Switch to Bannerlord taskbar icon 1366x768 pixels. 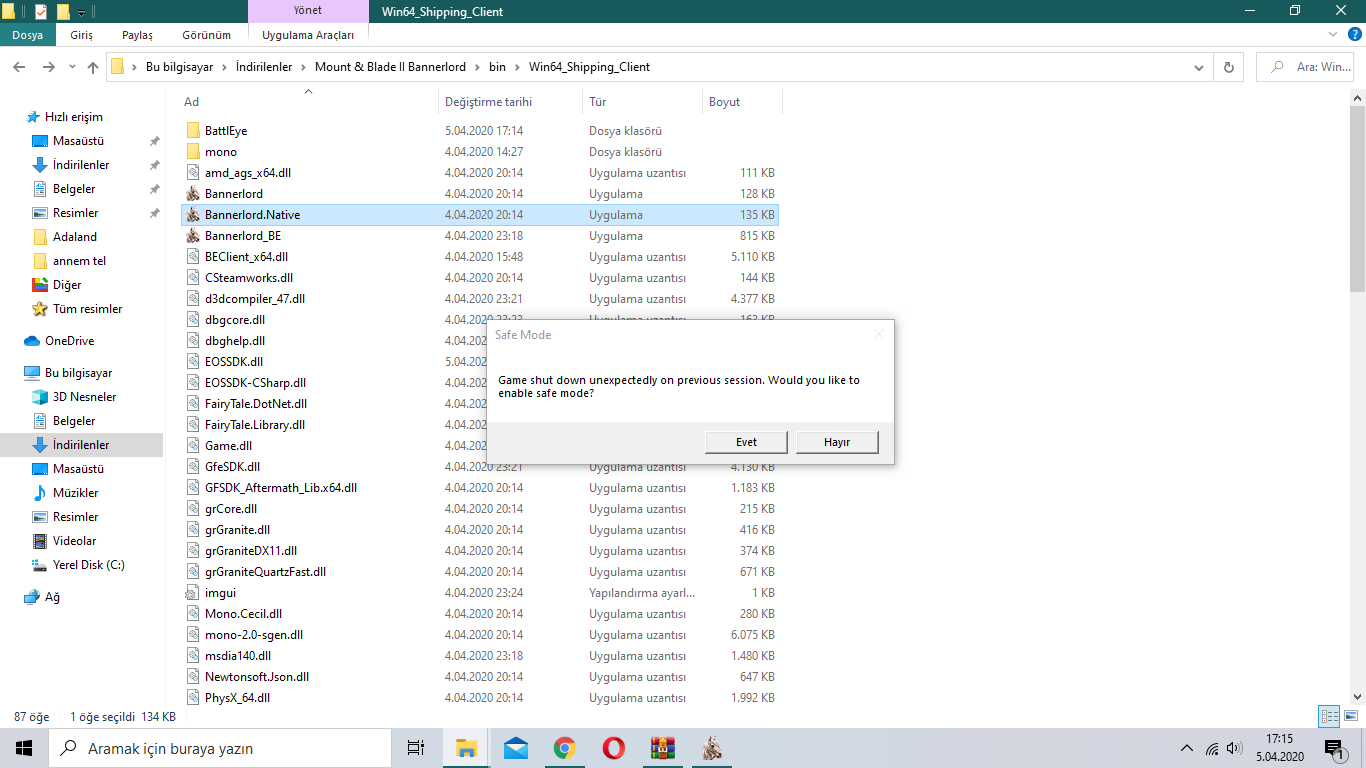pyautogui.click(x=711, y=748)
